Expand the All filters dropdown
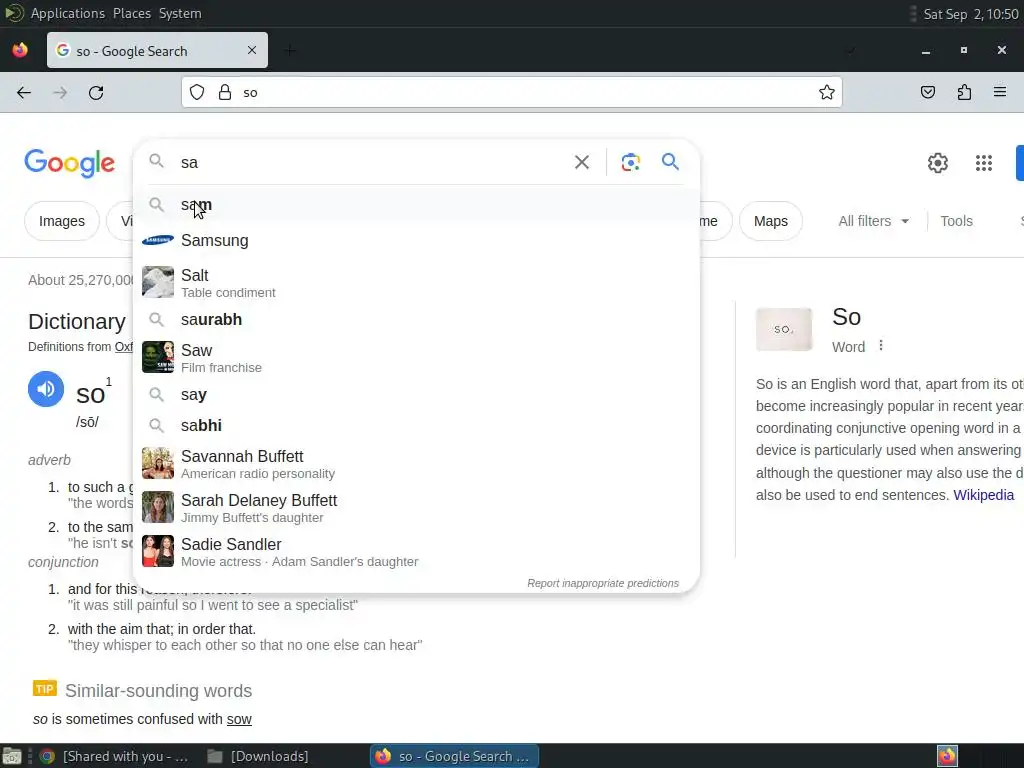Viewport: 1024px width, 768px height. click(874, 221)
